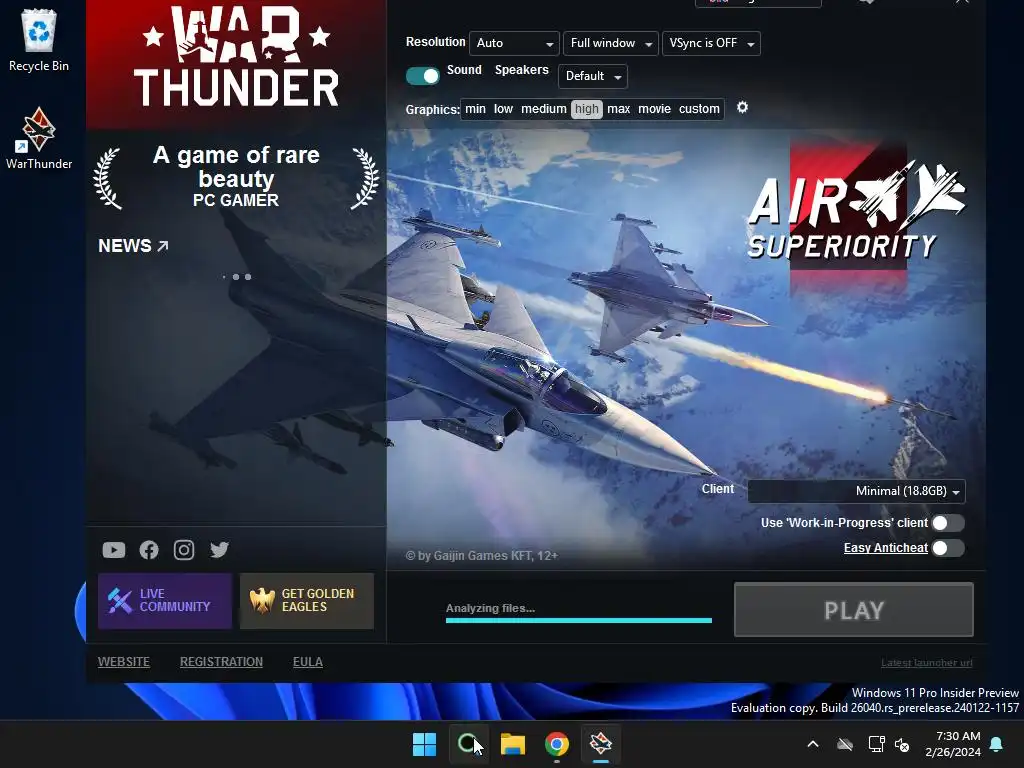Click the Gaijin Games KFT copyright text
1024x768 pixels.
click(481, 556)
